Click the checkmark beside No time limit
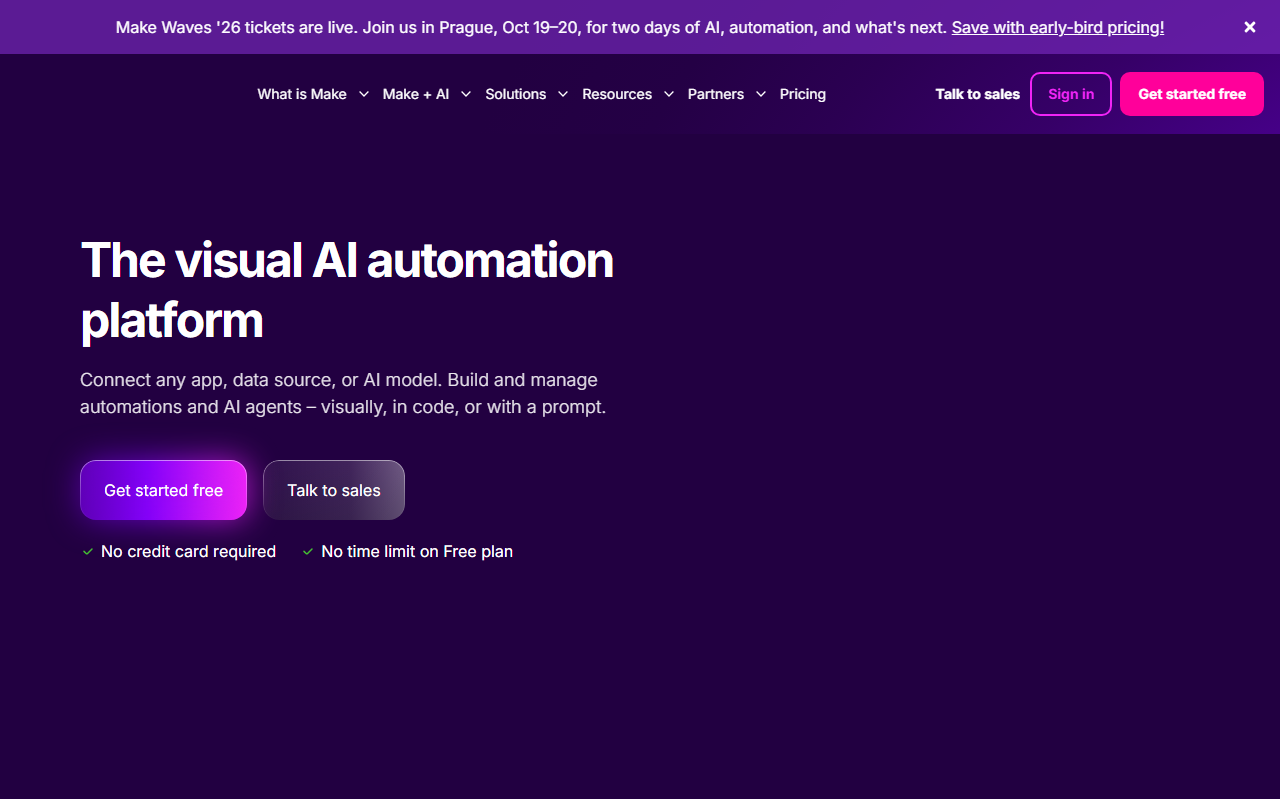 [x=308, y=552]
